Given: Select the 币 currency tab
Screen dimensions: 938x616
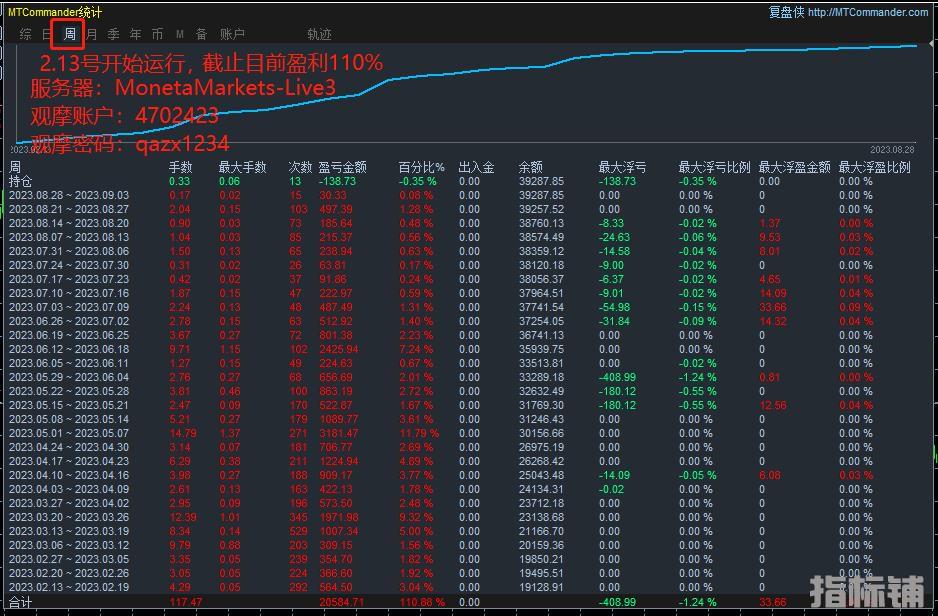Looking at the screenshot, I should click(x=157, y=34).
